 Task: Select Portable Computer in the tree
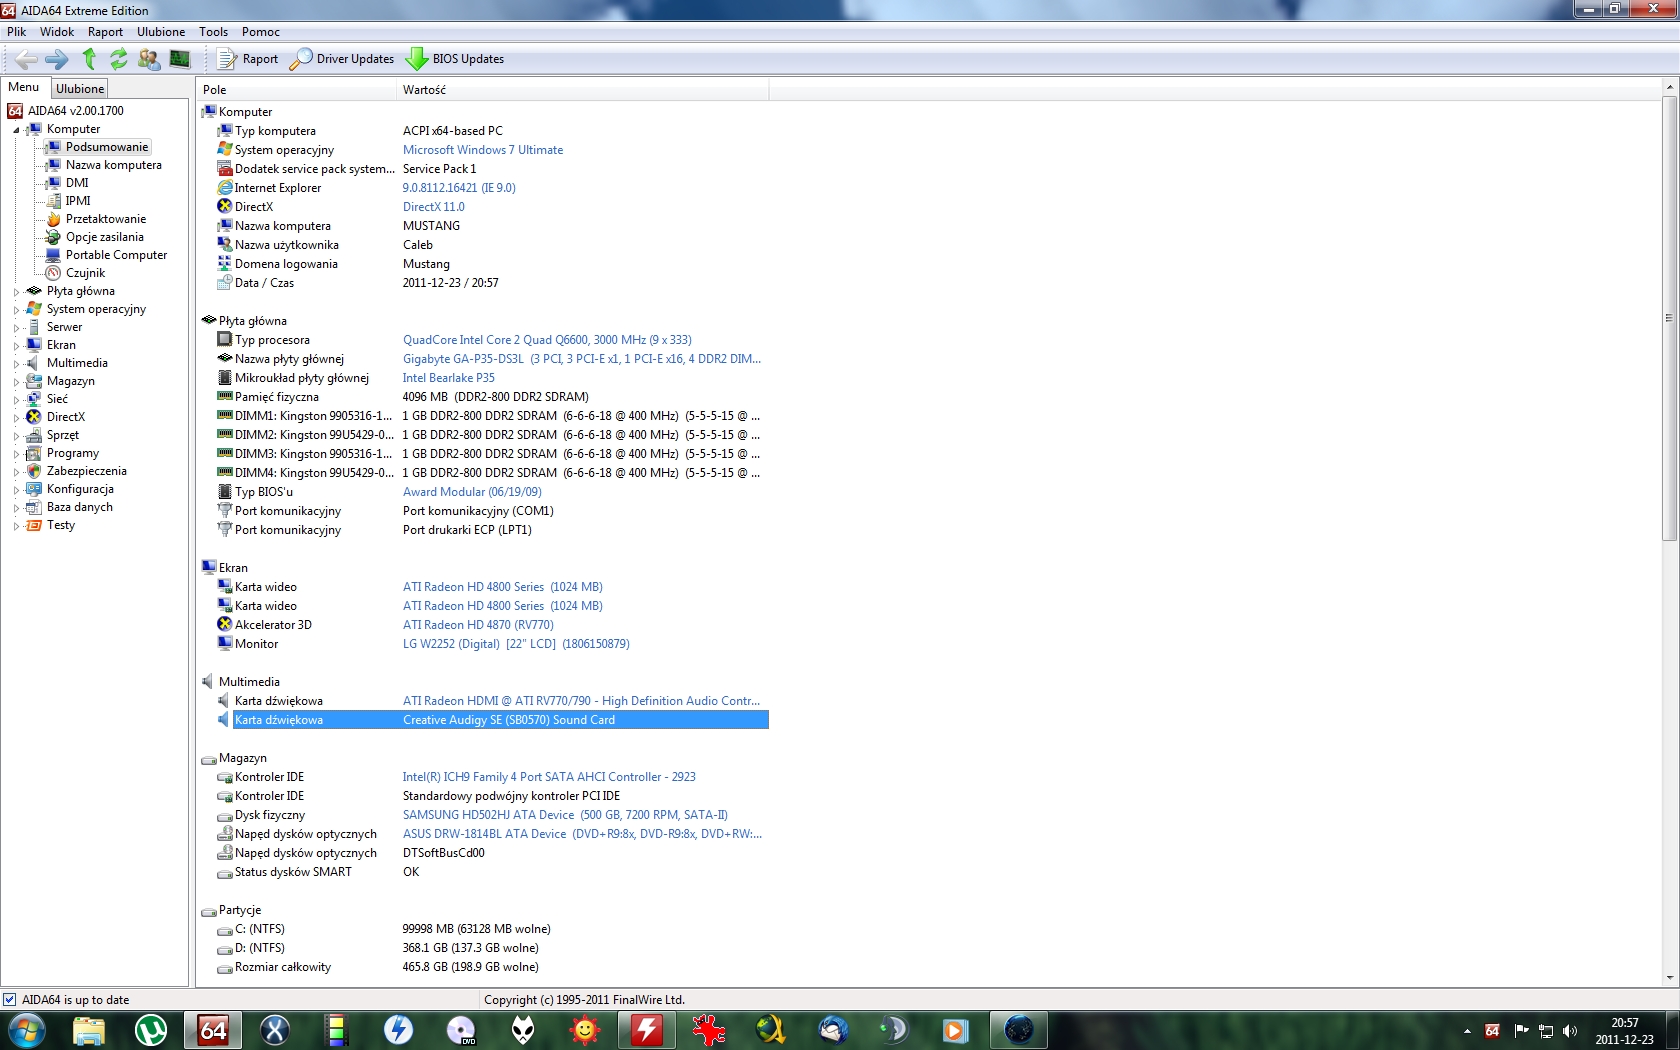(116, 255)
